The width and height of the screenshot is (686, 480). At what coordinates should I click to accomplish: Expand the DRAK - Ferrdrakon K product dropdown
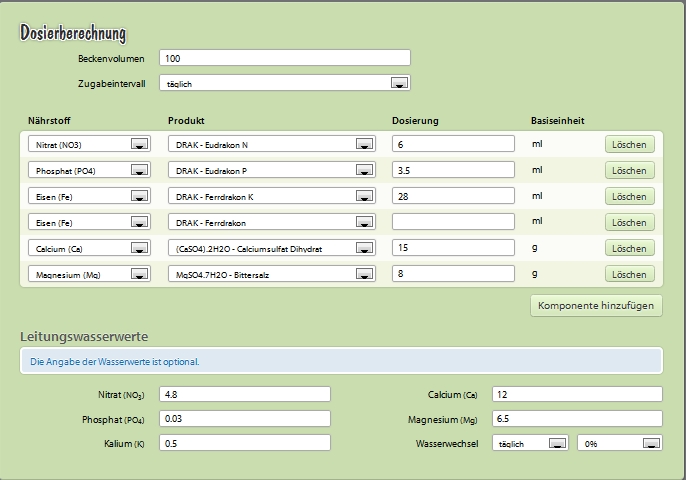coord(272,196)
